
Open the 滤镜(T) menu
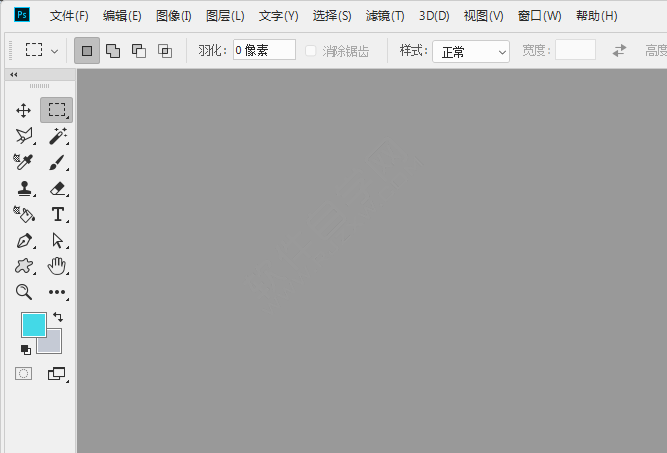(x=385, y=16)
